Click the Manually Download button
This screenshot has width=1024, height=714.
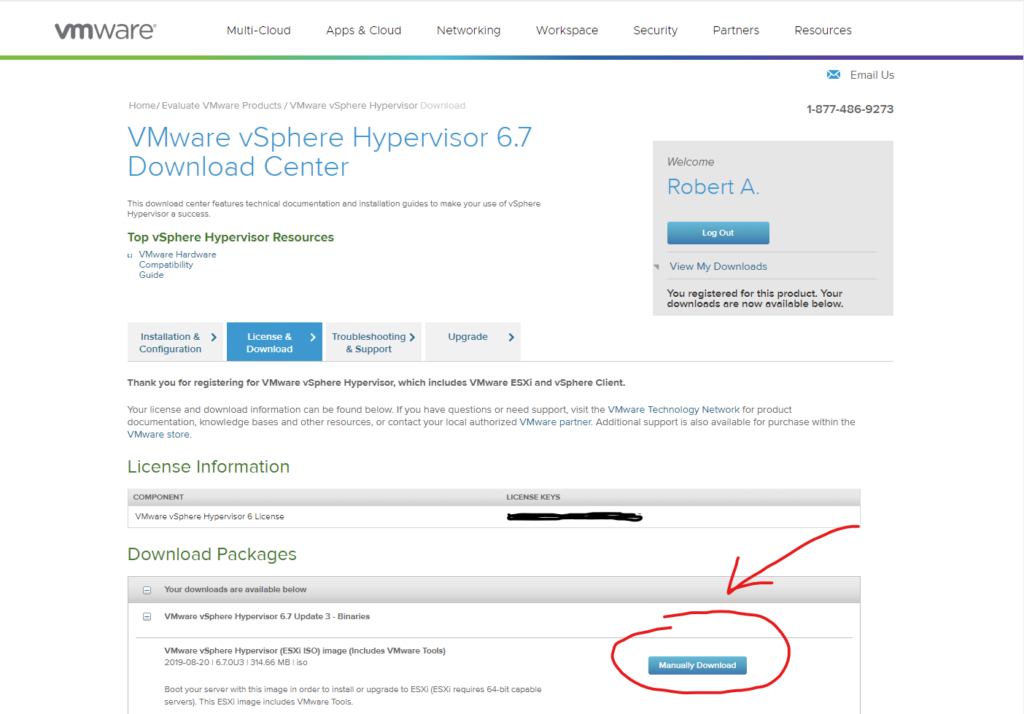[x=697, y=665]
